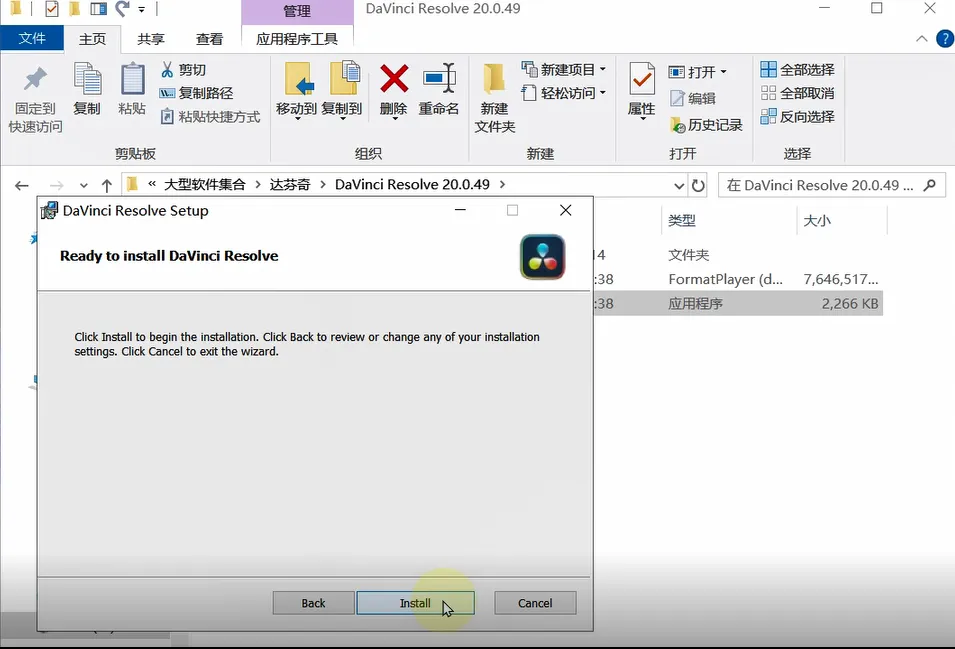
Task: Click 达芬奇 in the breadcrumb path
Action: pyautogui.click(x=290, y=184)
